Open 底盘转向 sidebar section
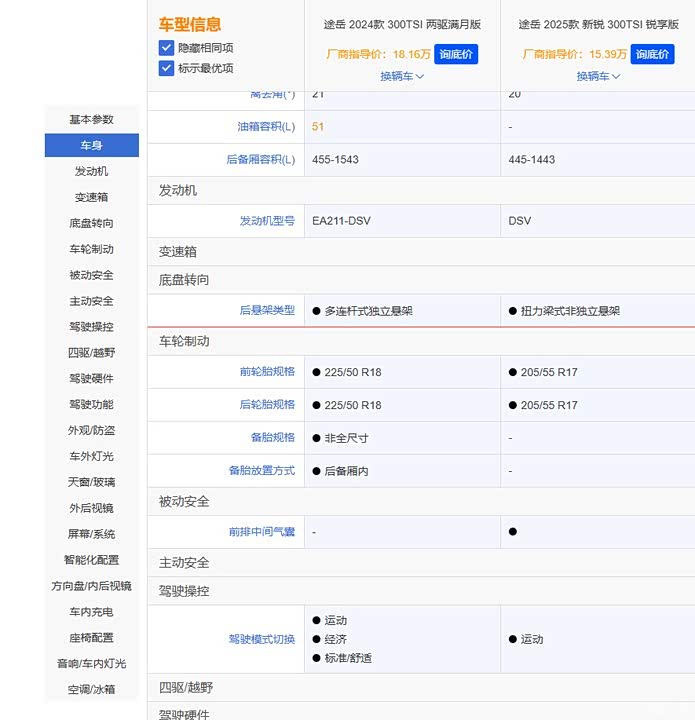This screenshot has width=695, height=720. [91, 224]
